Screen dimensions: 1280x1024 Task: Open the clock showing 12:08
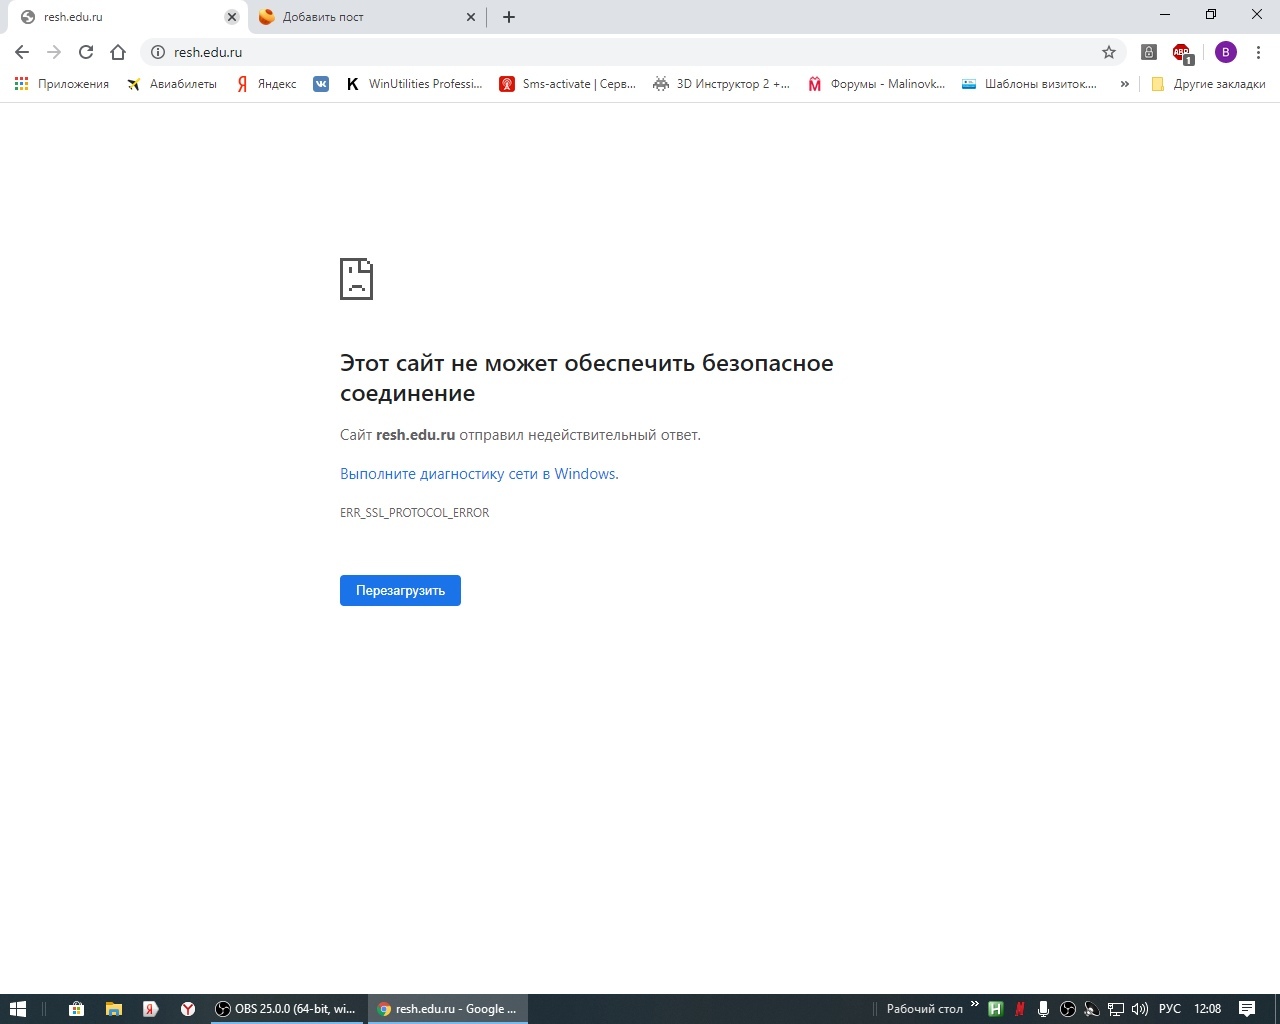[x=1208, y=1009]
